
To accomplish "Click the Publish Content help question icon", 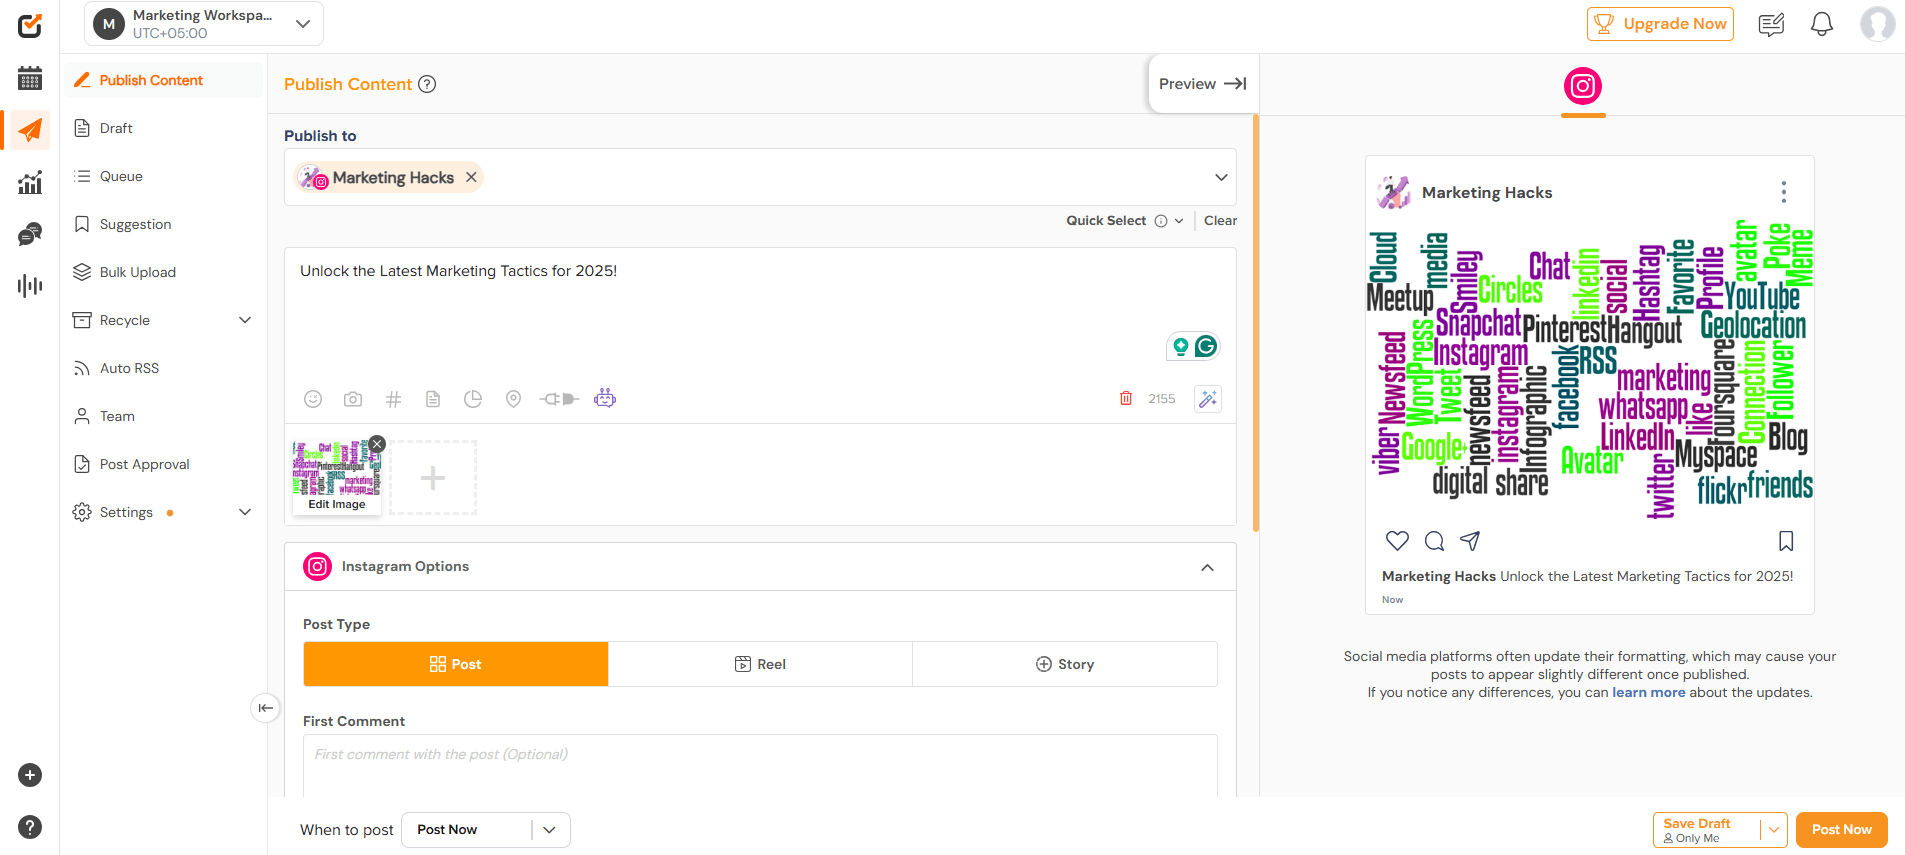I will [427, 84].
